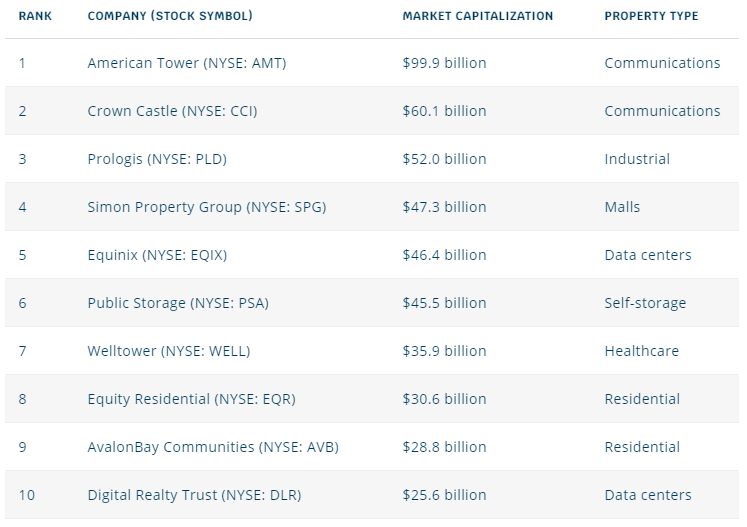Open Simon Property Group (NYSE: SPG) link

206,207
